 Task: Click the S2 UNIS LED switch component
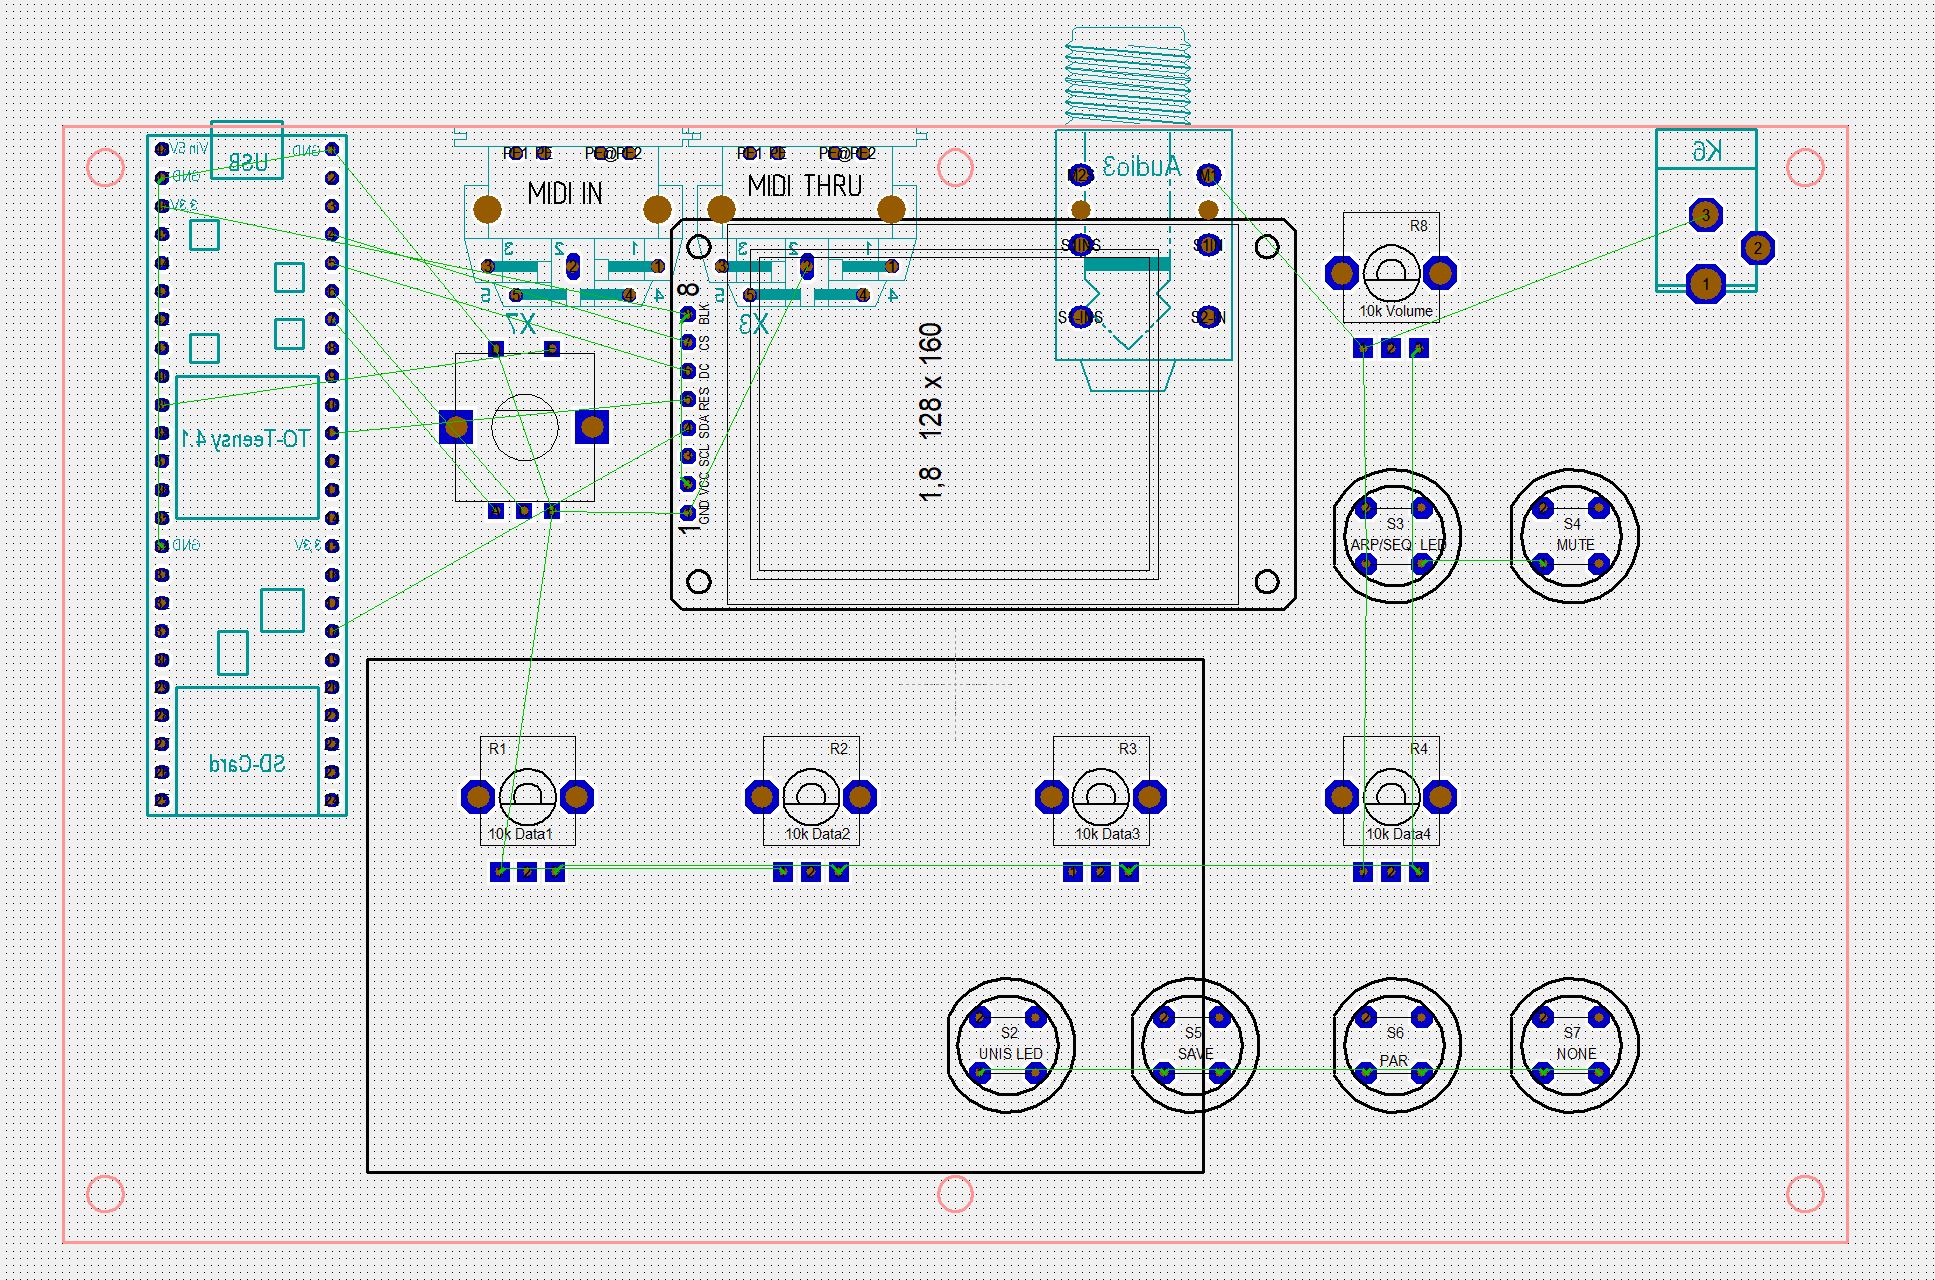click(x=1010, y=1044)
